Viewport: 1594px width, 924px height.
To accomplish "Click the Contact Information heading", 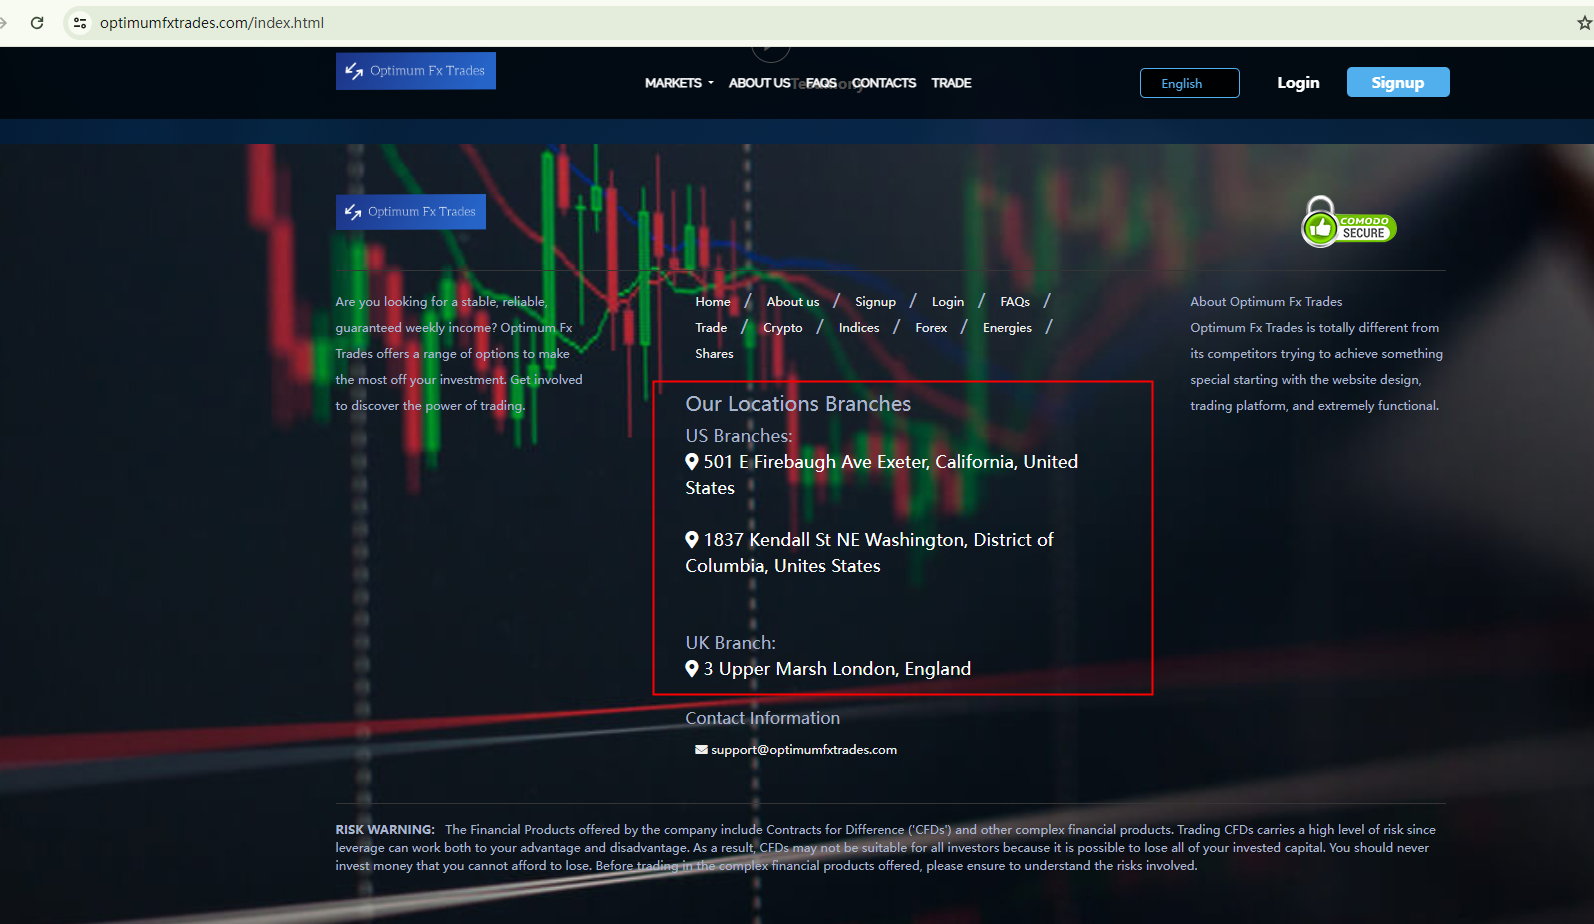I will (x=762, y=718).
